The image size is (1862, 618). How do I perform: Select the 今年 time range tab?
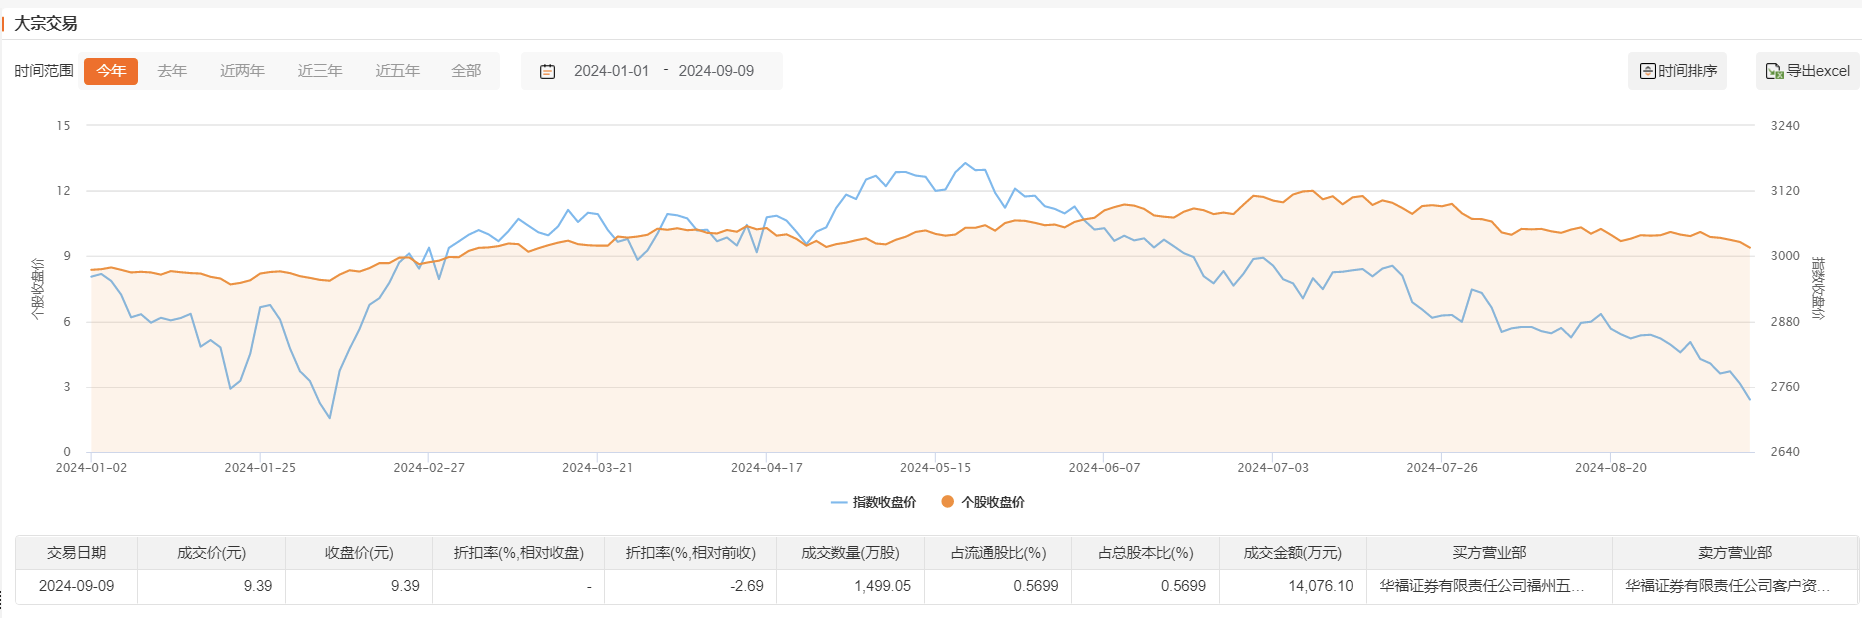point(111,71)
